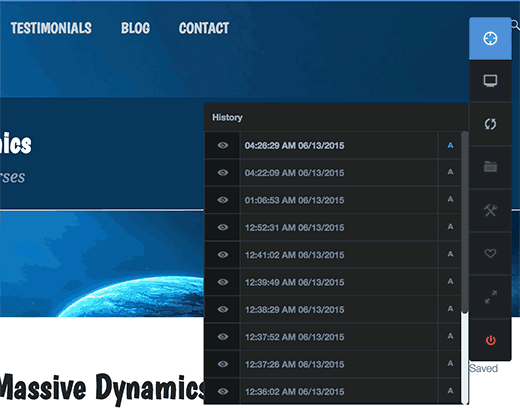Image resolution: width=520 pixels, height=413 pixels.
Task: Select history entry 04:22:09 AM 06/13/2015
Action: 339,173
